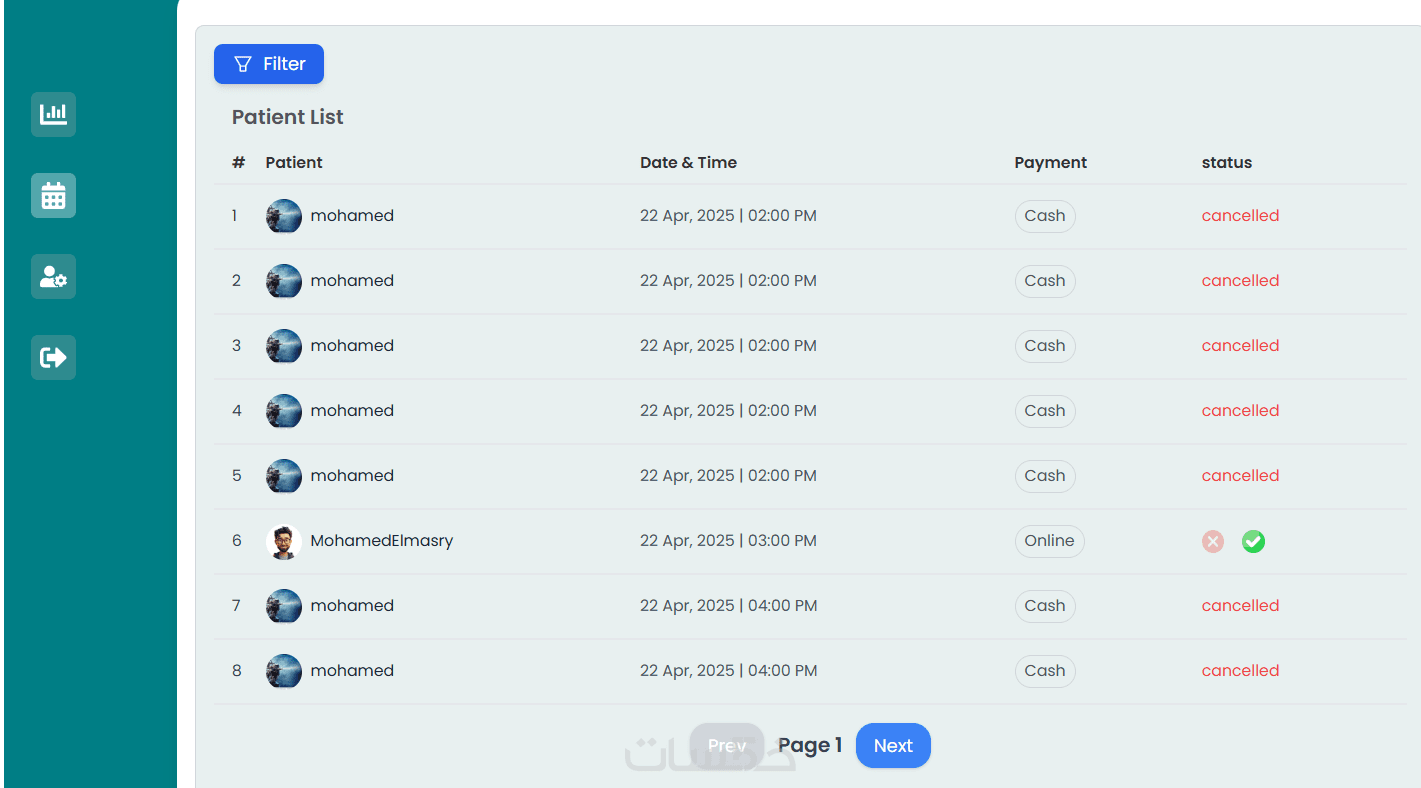This screenshot has height=788, width=1421.
Task: Cancel MohamedElmasry's appointment with red X
Action: (1213, 542)
